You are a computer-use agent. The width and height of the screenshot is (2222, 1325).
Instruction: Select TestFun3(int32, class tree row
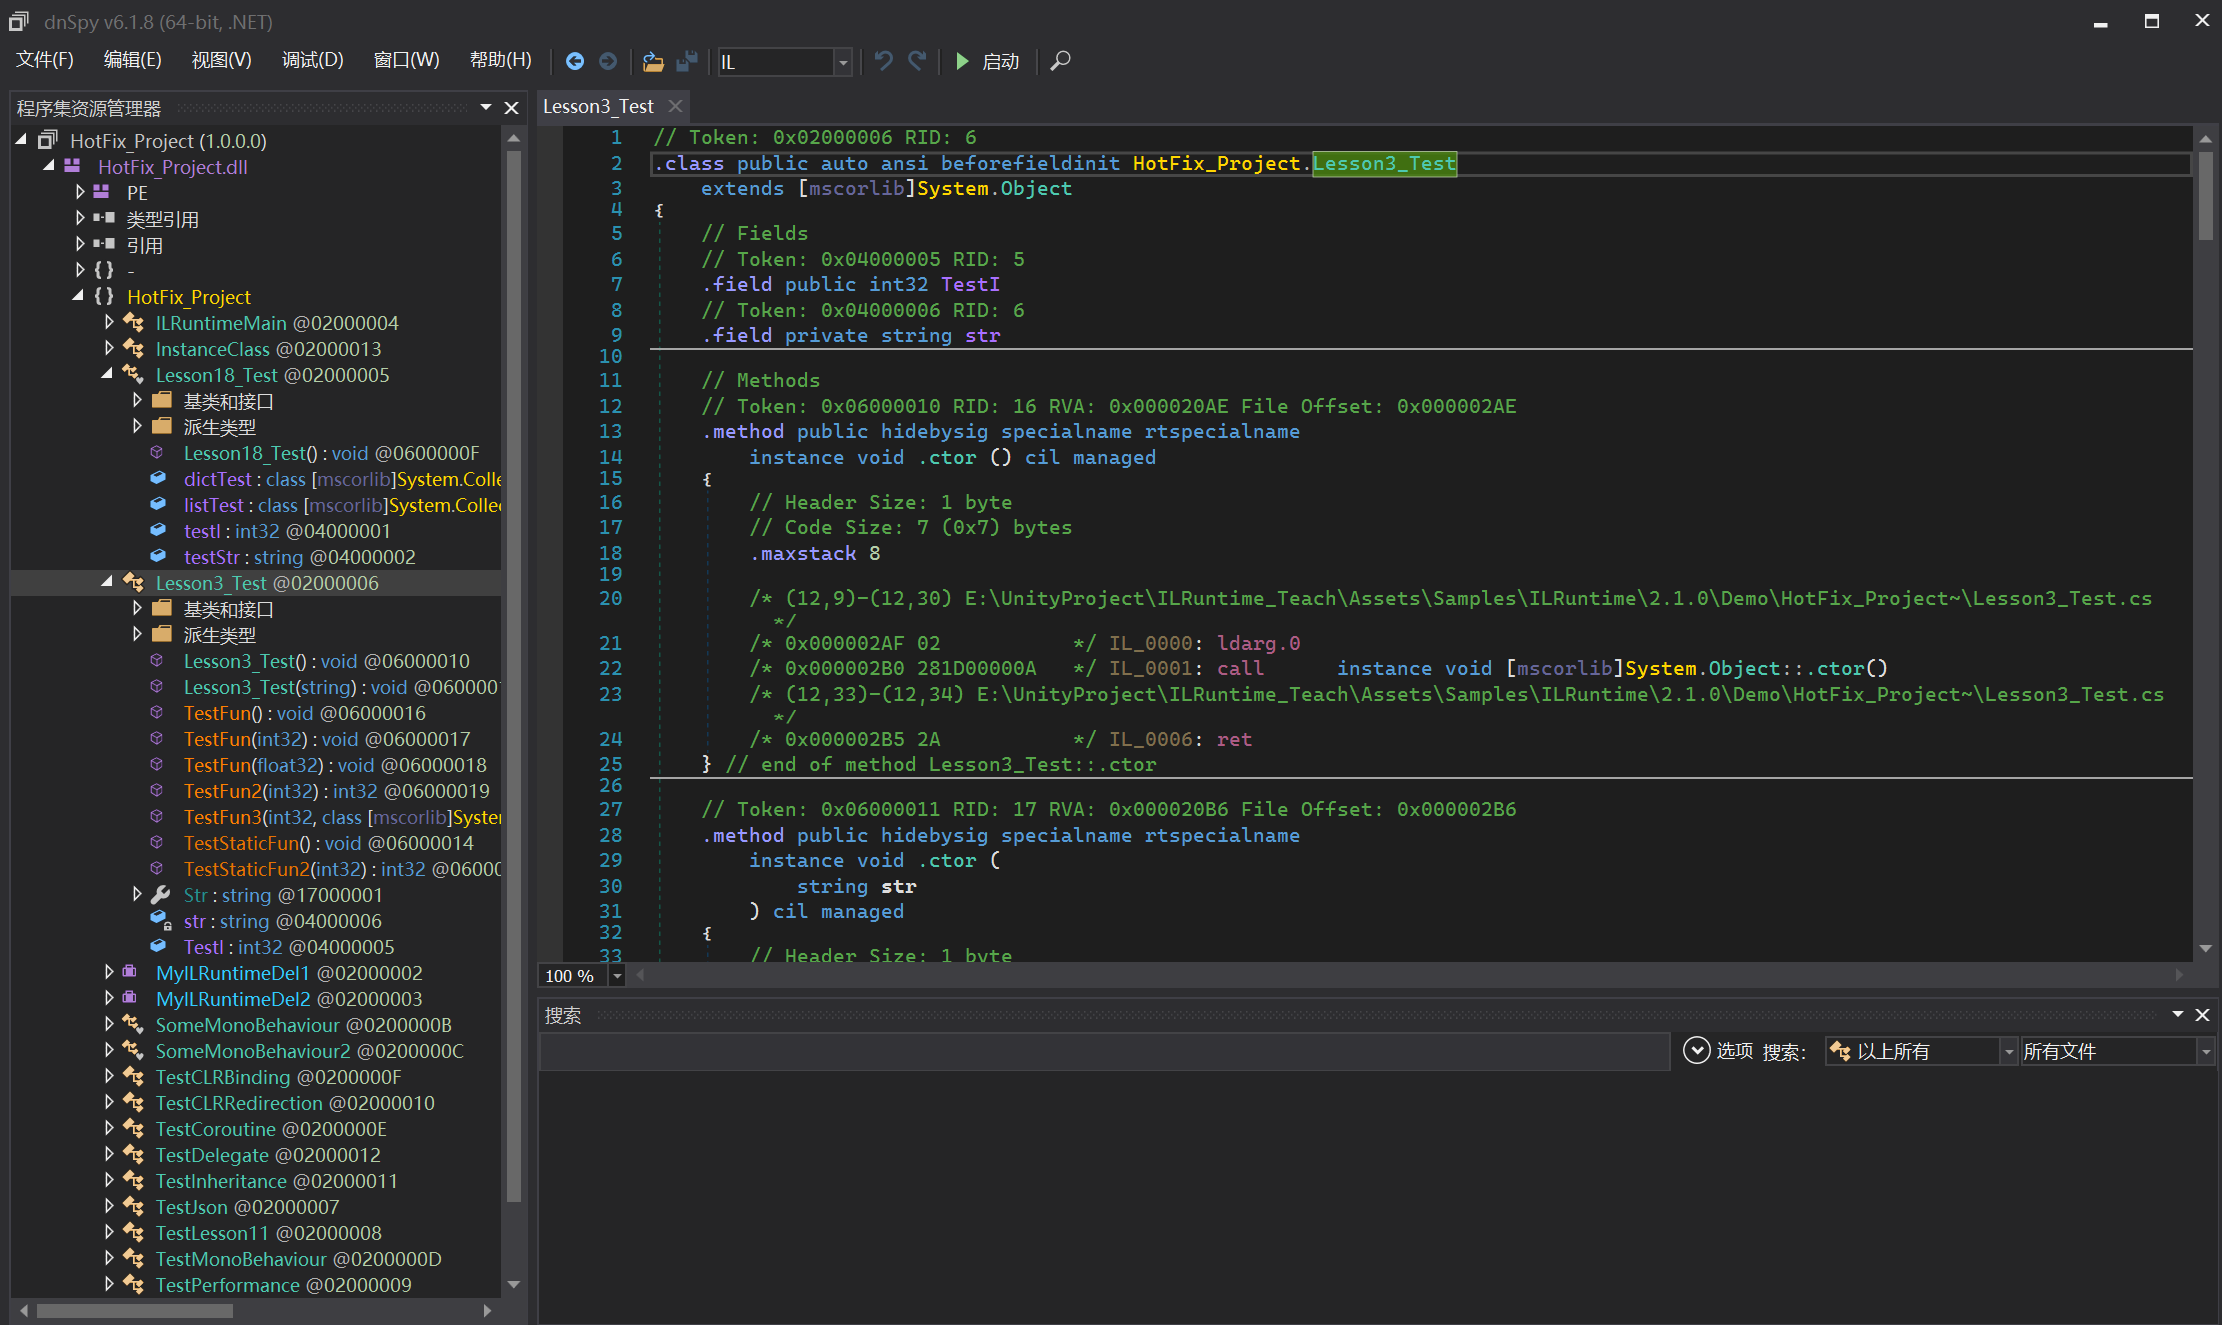pyautogui.click(x=342, y=816)
